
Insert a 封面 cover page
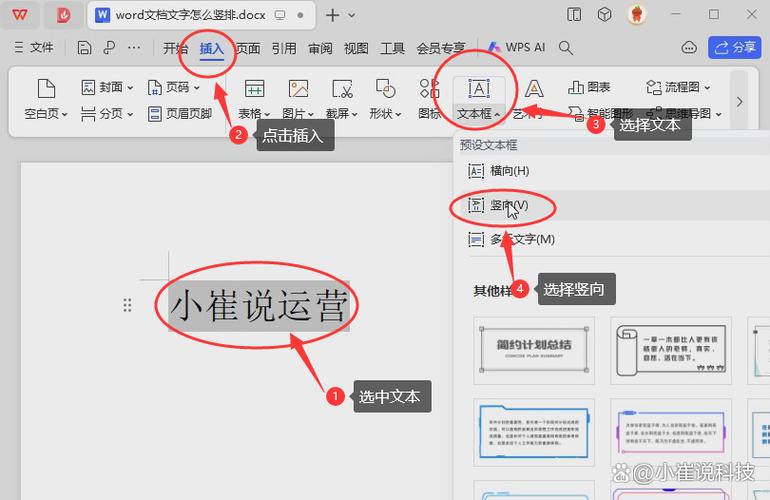click(x=102, y=87)
